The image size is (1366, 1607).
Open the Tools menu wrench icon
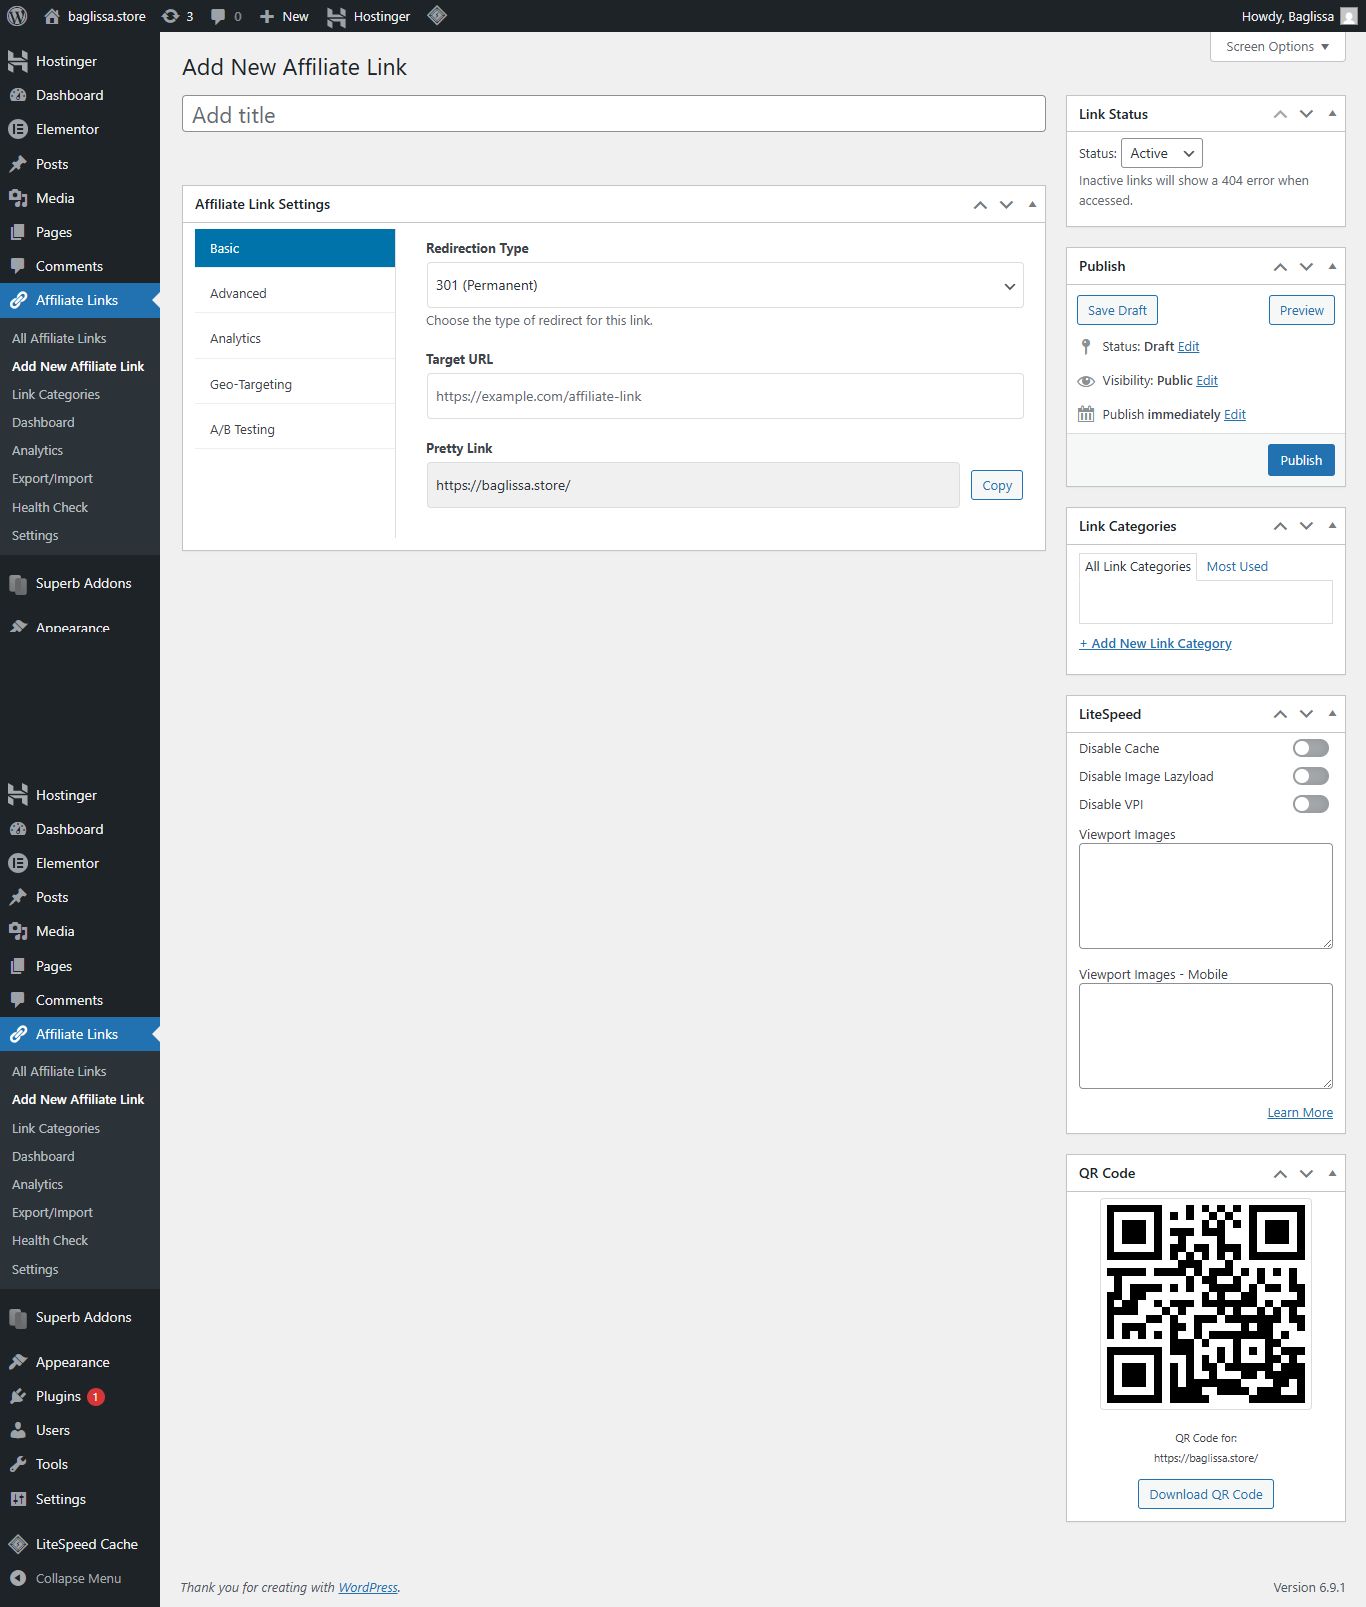pyautogui.click(x=18, y=1464)
